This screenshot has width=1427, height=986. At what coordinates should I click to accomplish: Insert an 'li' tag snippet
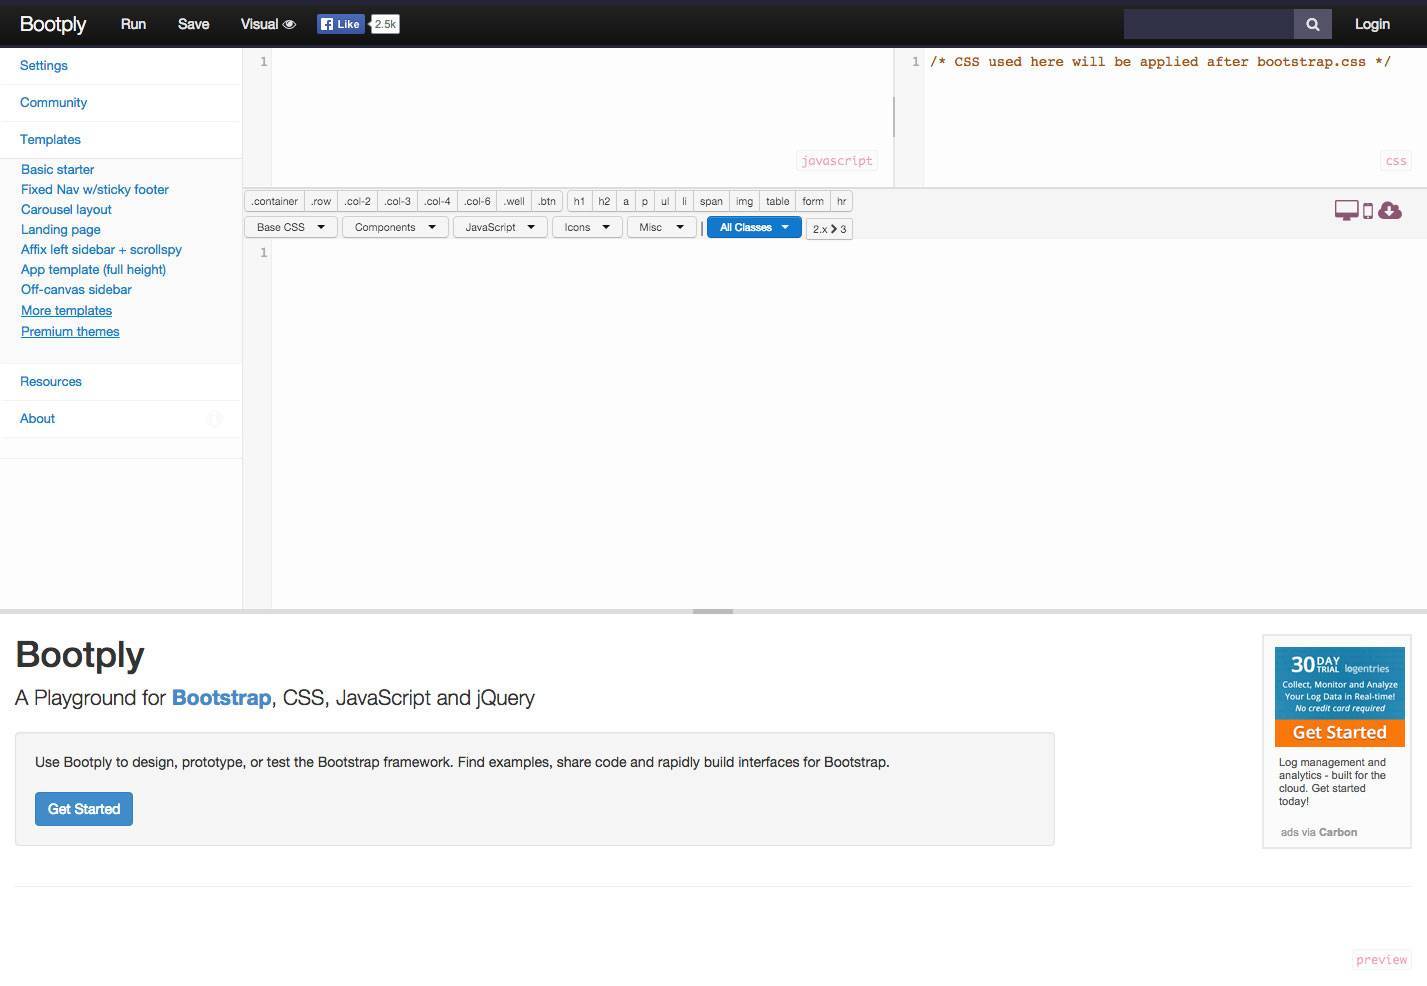[684, 202]
